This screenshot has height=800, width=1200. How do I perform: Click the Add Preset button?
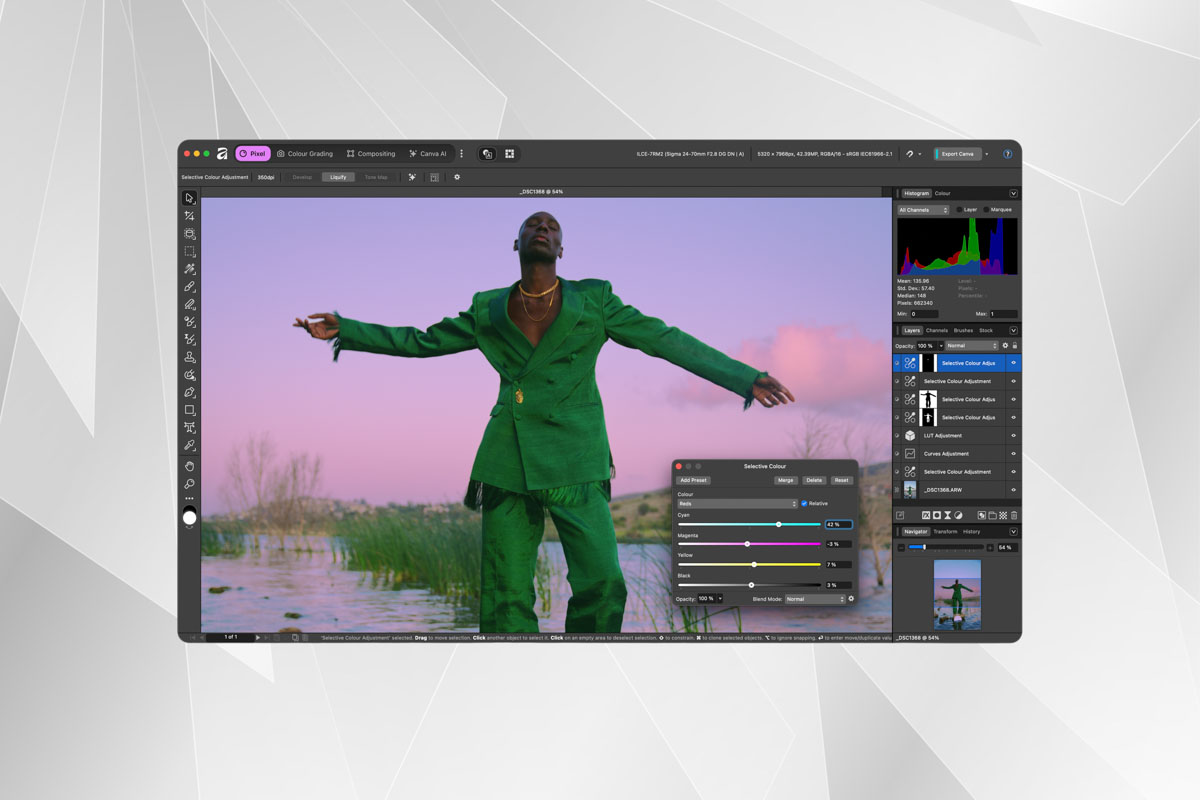coord(694,480)
